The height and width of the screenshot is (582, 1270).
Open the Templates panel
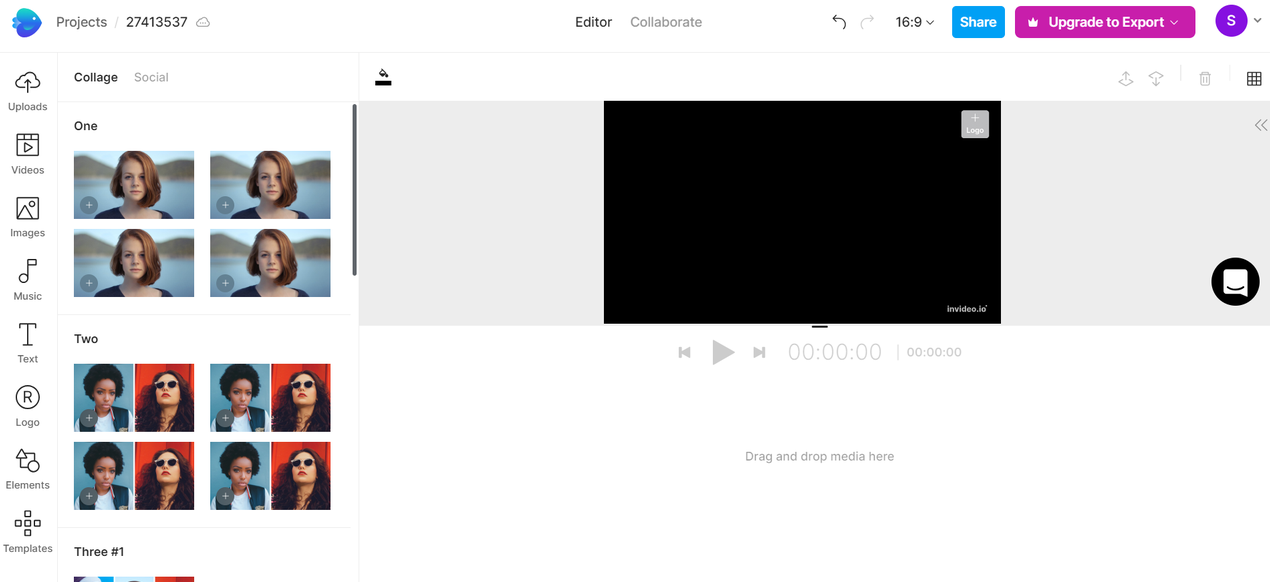[x=28, y=532]
